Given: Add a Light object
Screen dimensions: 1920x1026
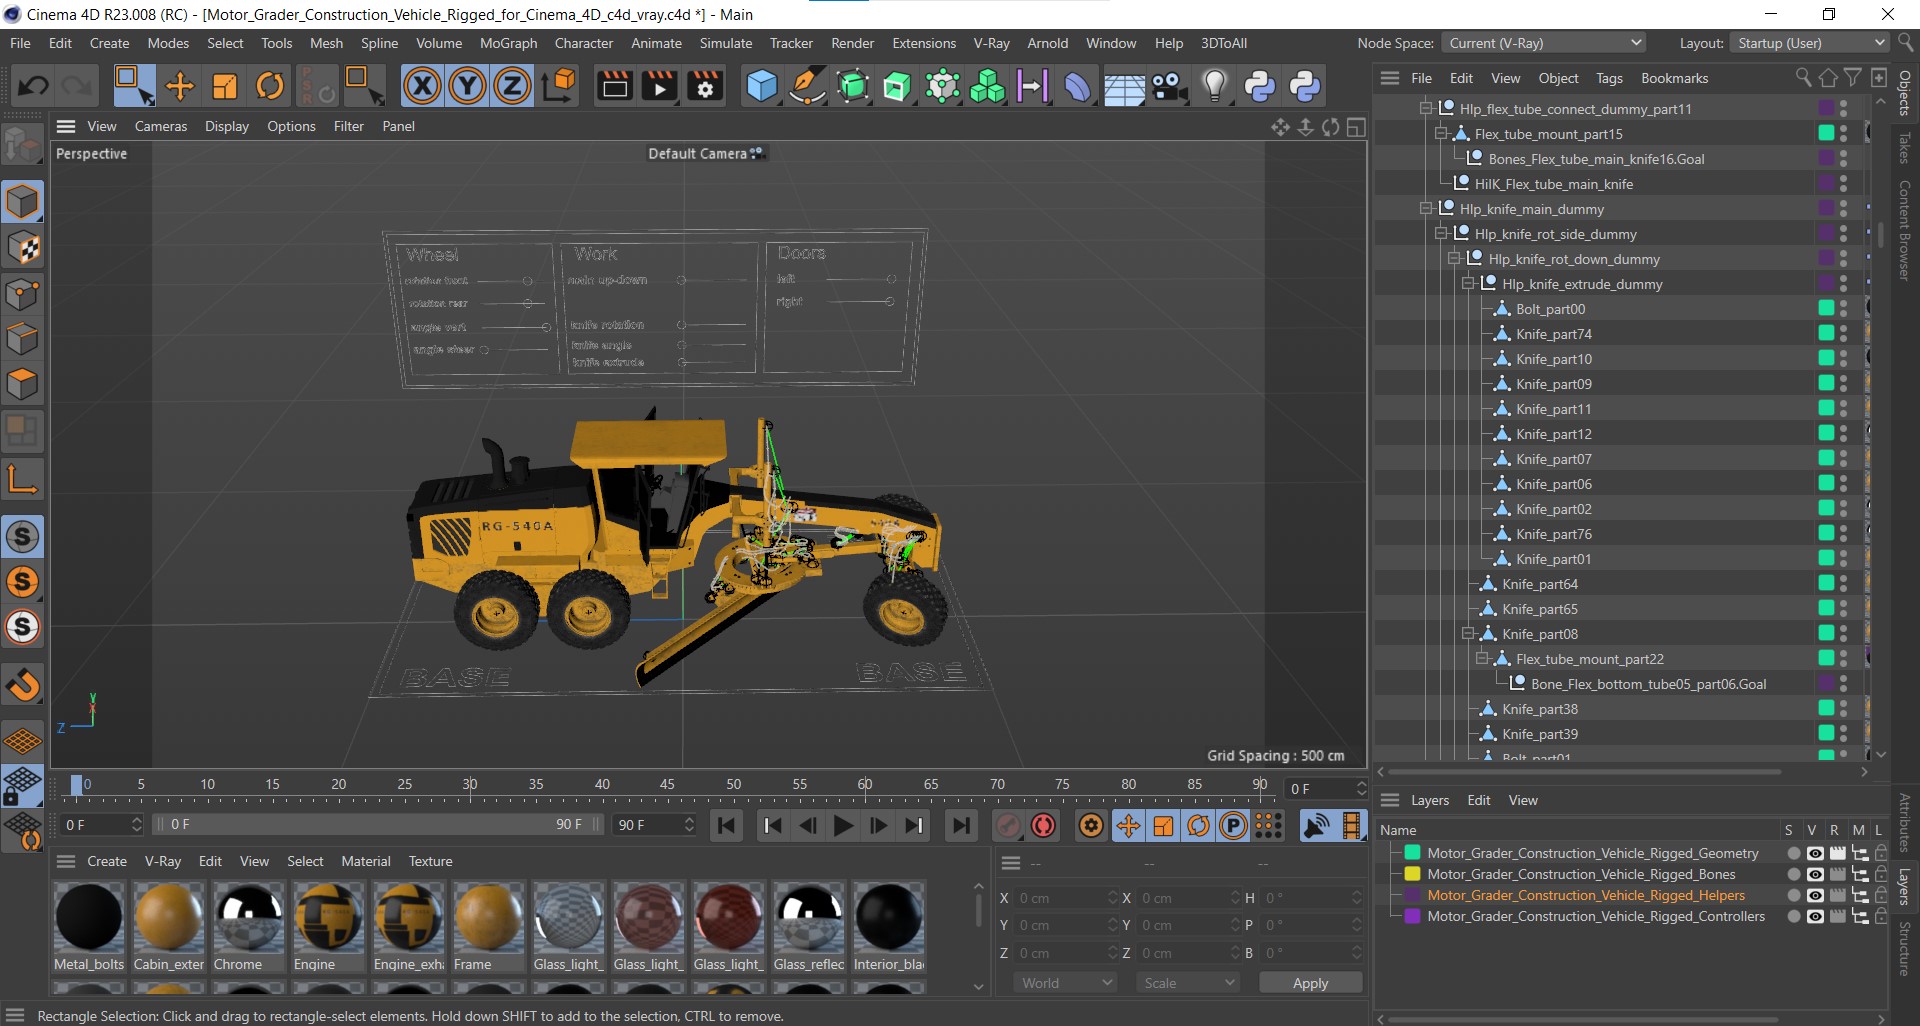Looking at the screenshot, I should pyautogui.click(x=1214, y=86).
